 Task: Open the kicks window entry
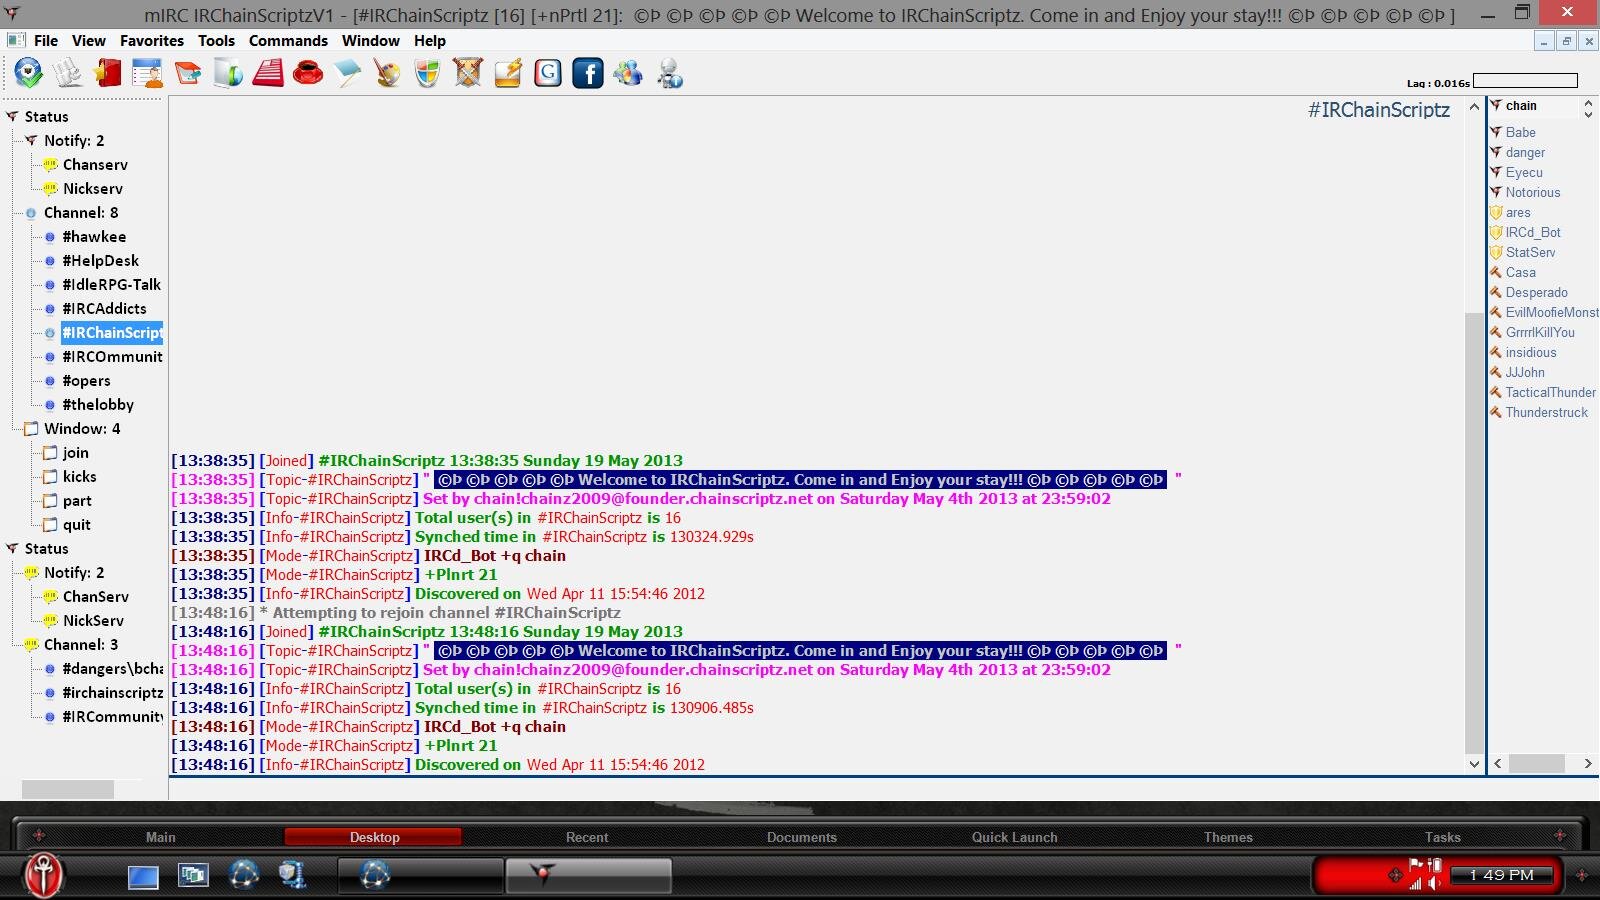pyautogui.click(x=79, y=477)
